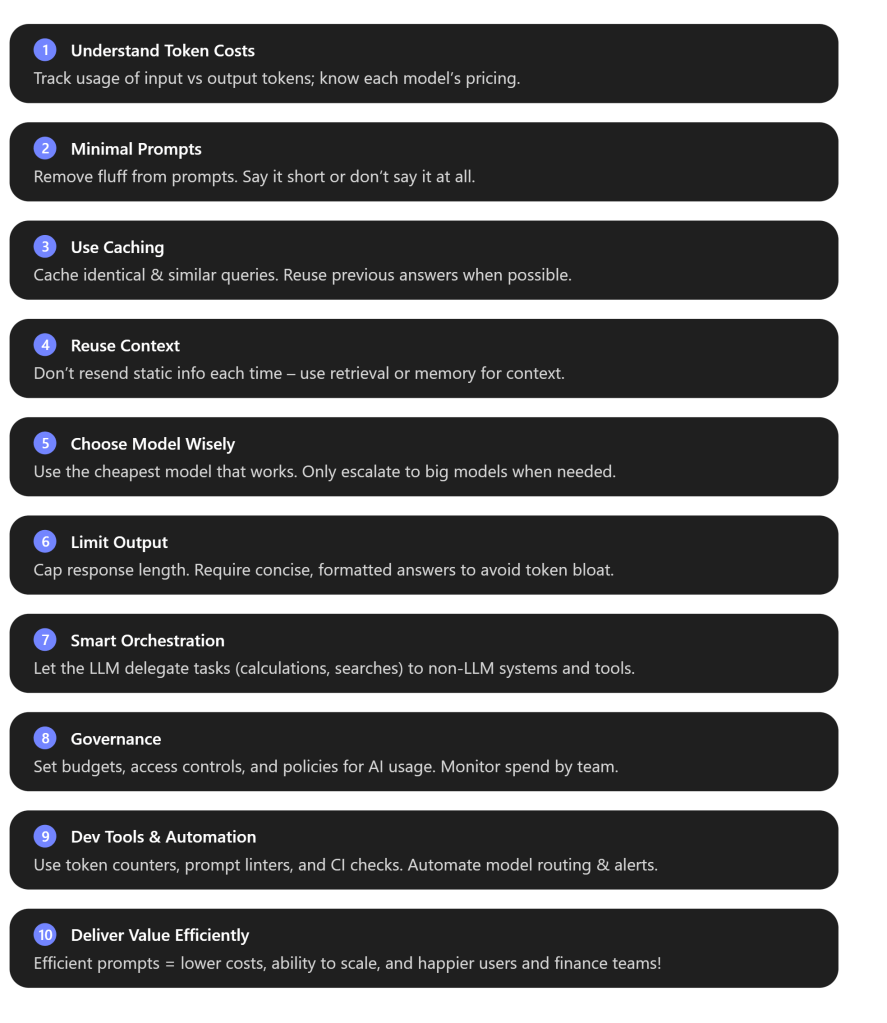Click the 'Set budgets, access controls' description
The width and height of the screenshot is (887, 1023).
tap(325, 767)
